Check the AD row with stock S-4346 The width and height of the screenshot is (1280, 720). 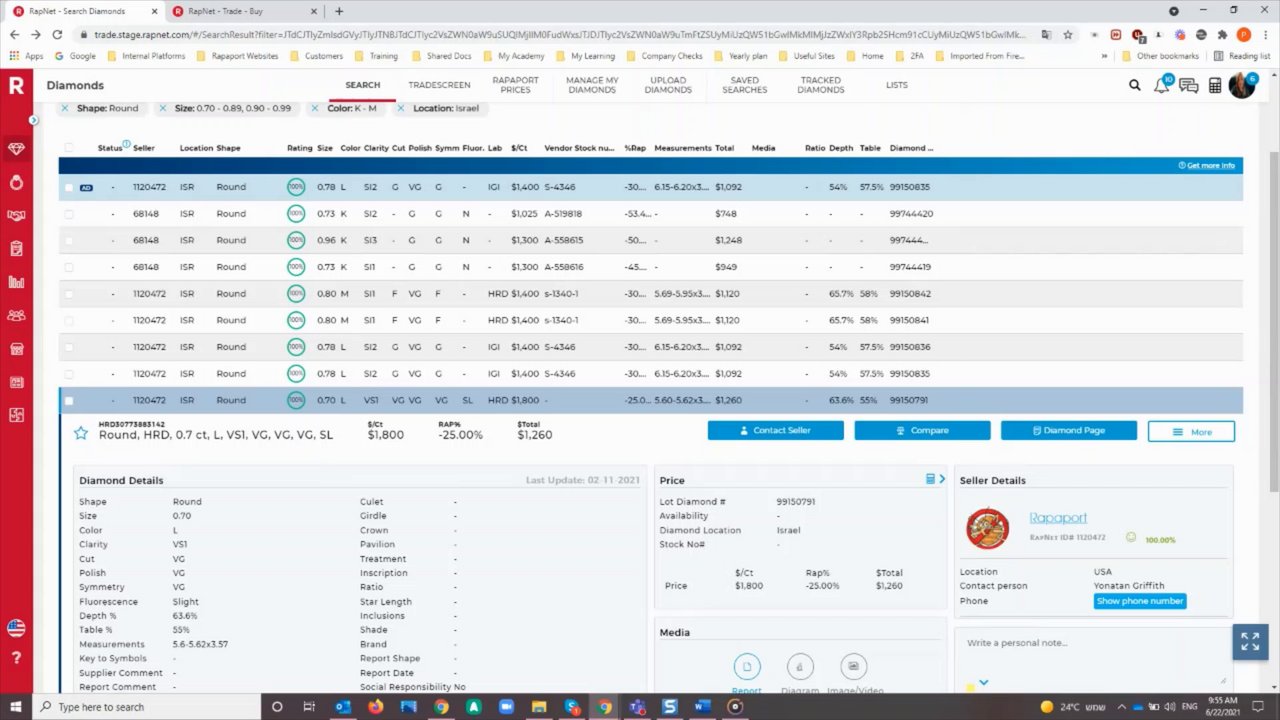(69, 187)
